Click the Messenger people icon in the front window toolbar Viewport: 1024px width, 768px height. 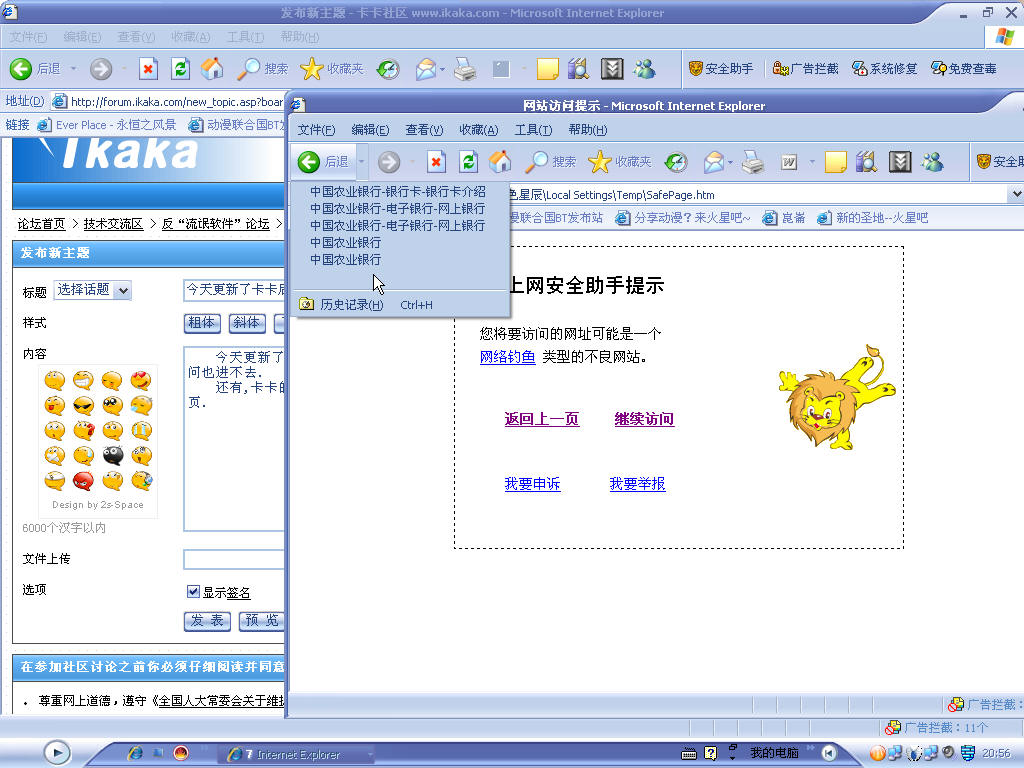[x=933, y=161]
